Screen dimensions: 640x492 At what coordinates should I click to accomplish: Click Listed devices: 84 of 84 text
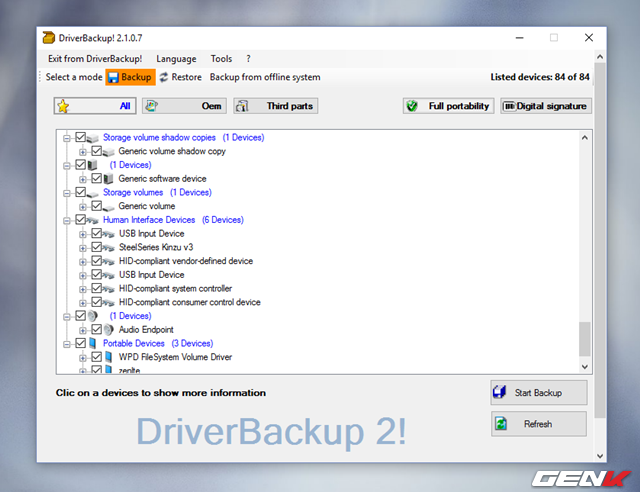click(x=540, y=77)
